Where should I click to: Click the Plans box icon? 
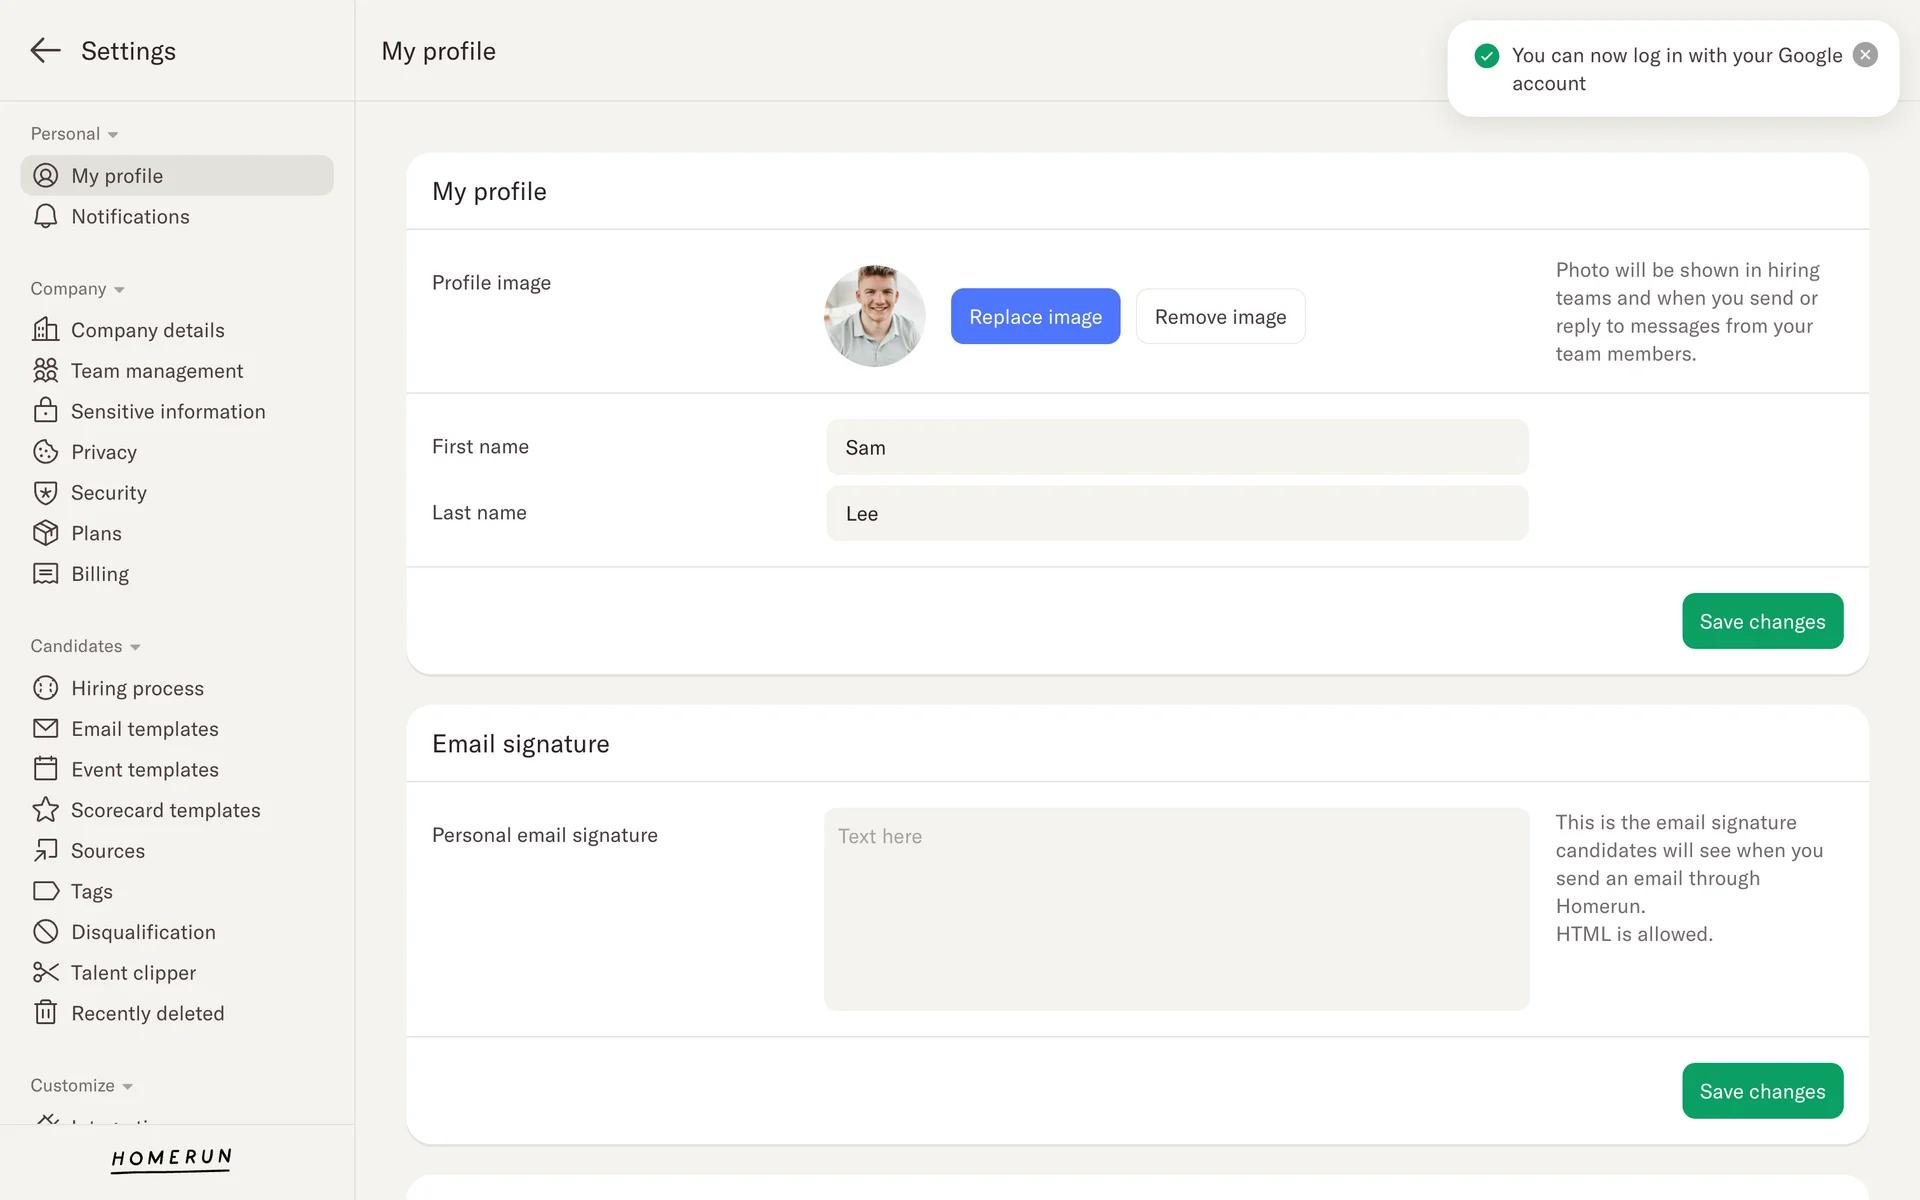[x=45, y=533]
